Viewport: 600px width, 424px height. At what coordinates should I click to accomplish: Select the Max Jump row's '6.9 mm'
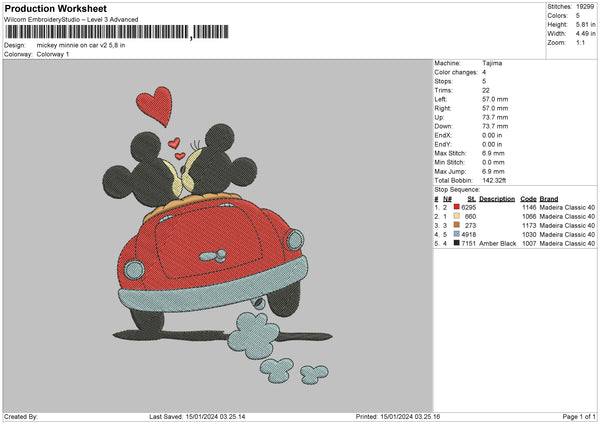click(493, 171)
